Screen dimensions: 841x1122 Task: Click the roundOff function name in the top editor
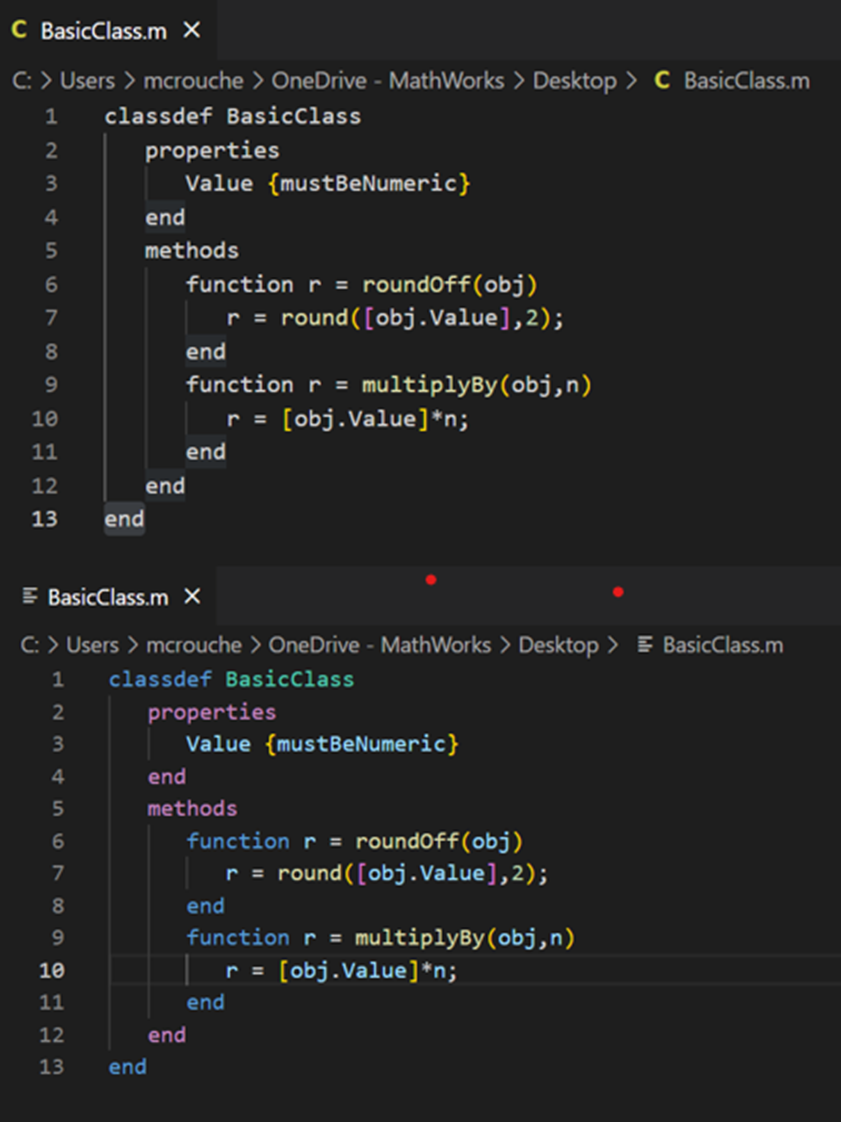point(416,285)
